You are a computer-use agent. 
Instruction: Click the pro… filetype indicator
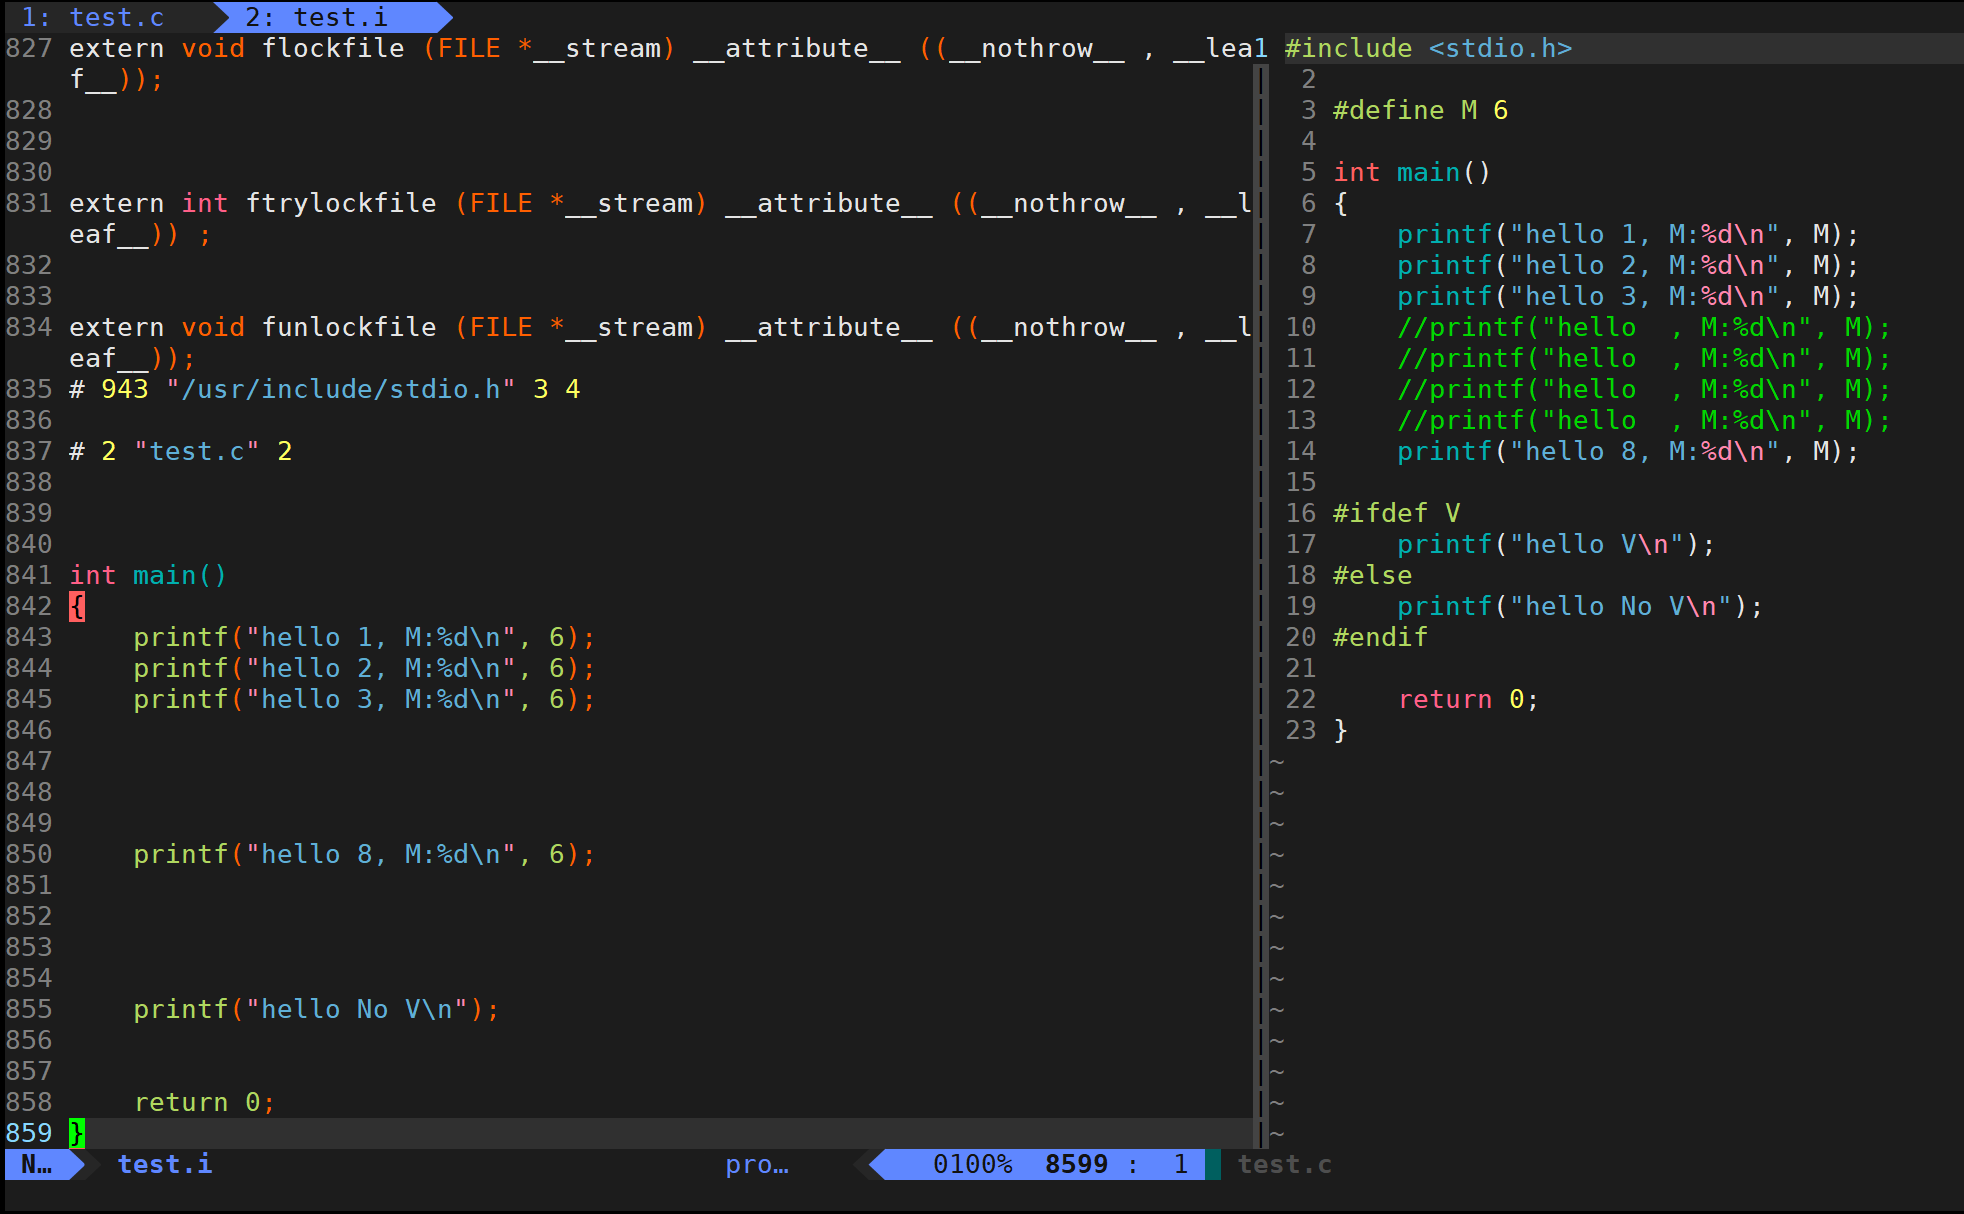(x=757, y=1164)
